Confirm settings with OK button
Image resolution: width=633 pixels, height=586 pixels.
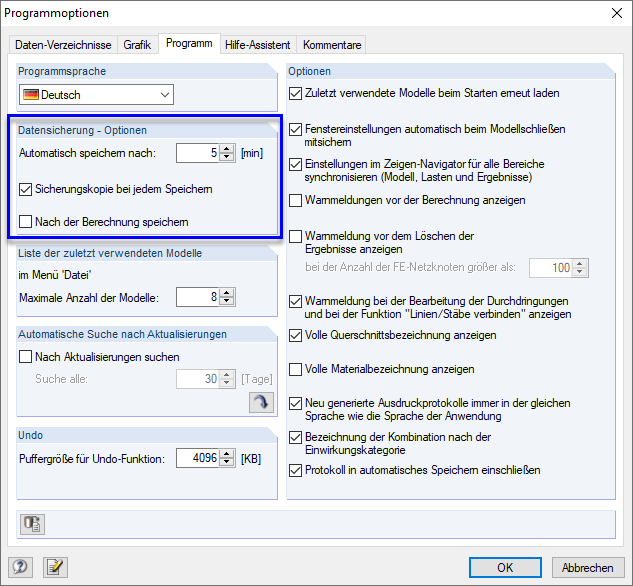tap(505, 567)
